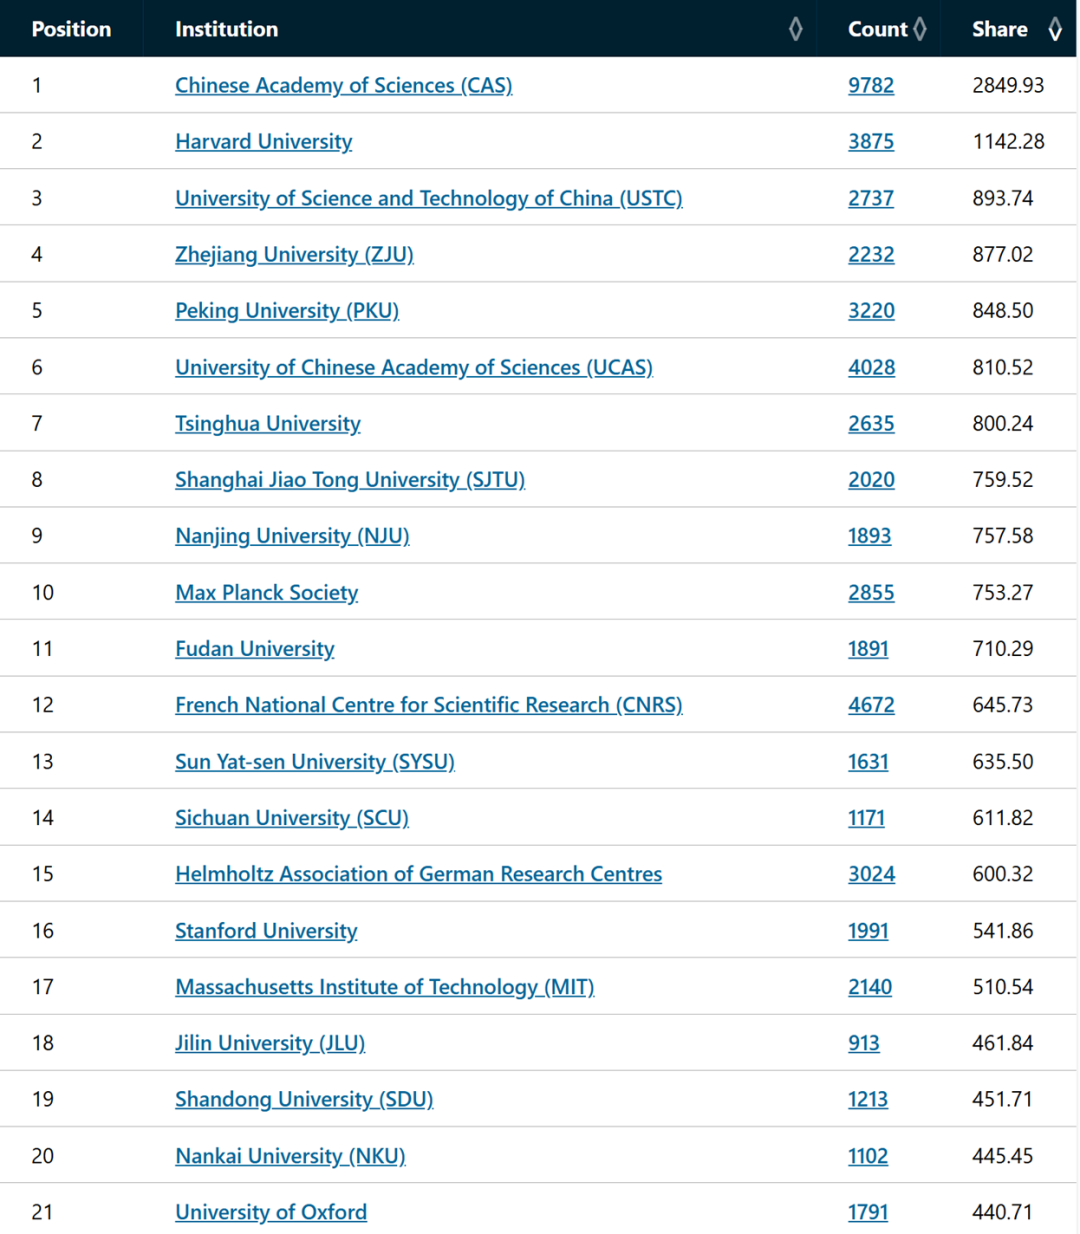Sort table by Institution column arrows
This screenshot has height=1234, width=1080.
tap(796, 29)
